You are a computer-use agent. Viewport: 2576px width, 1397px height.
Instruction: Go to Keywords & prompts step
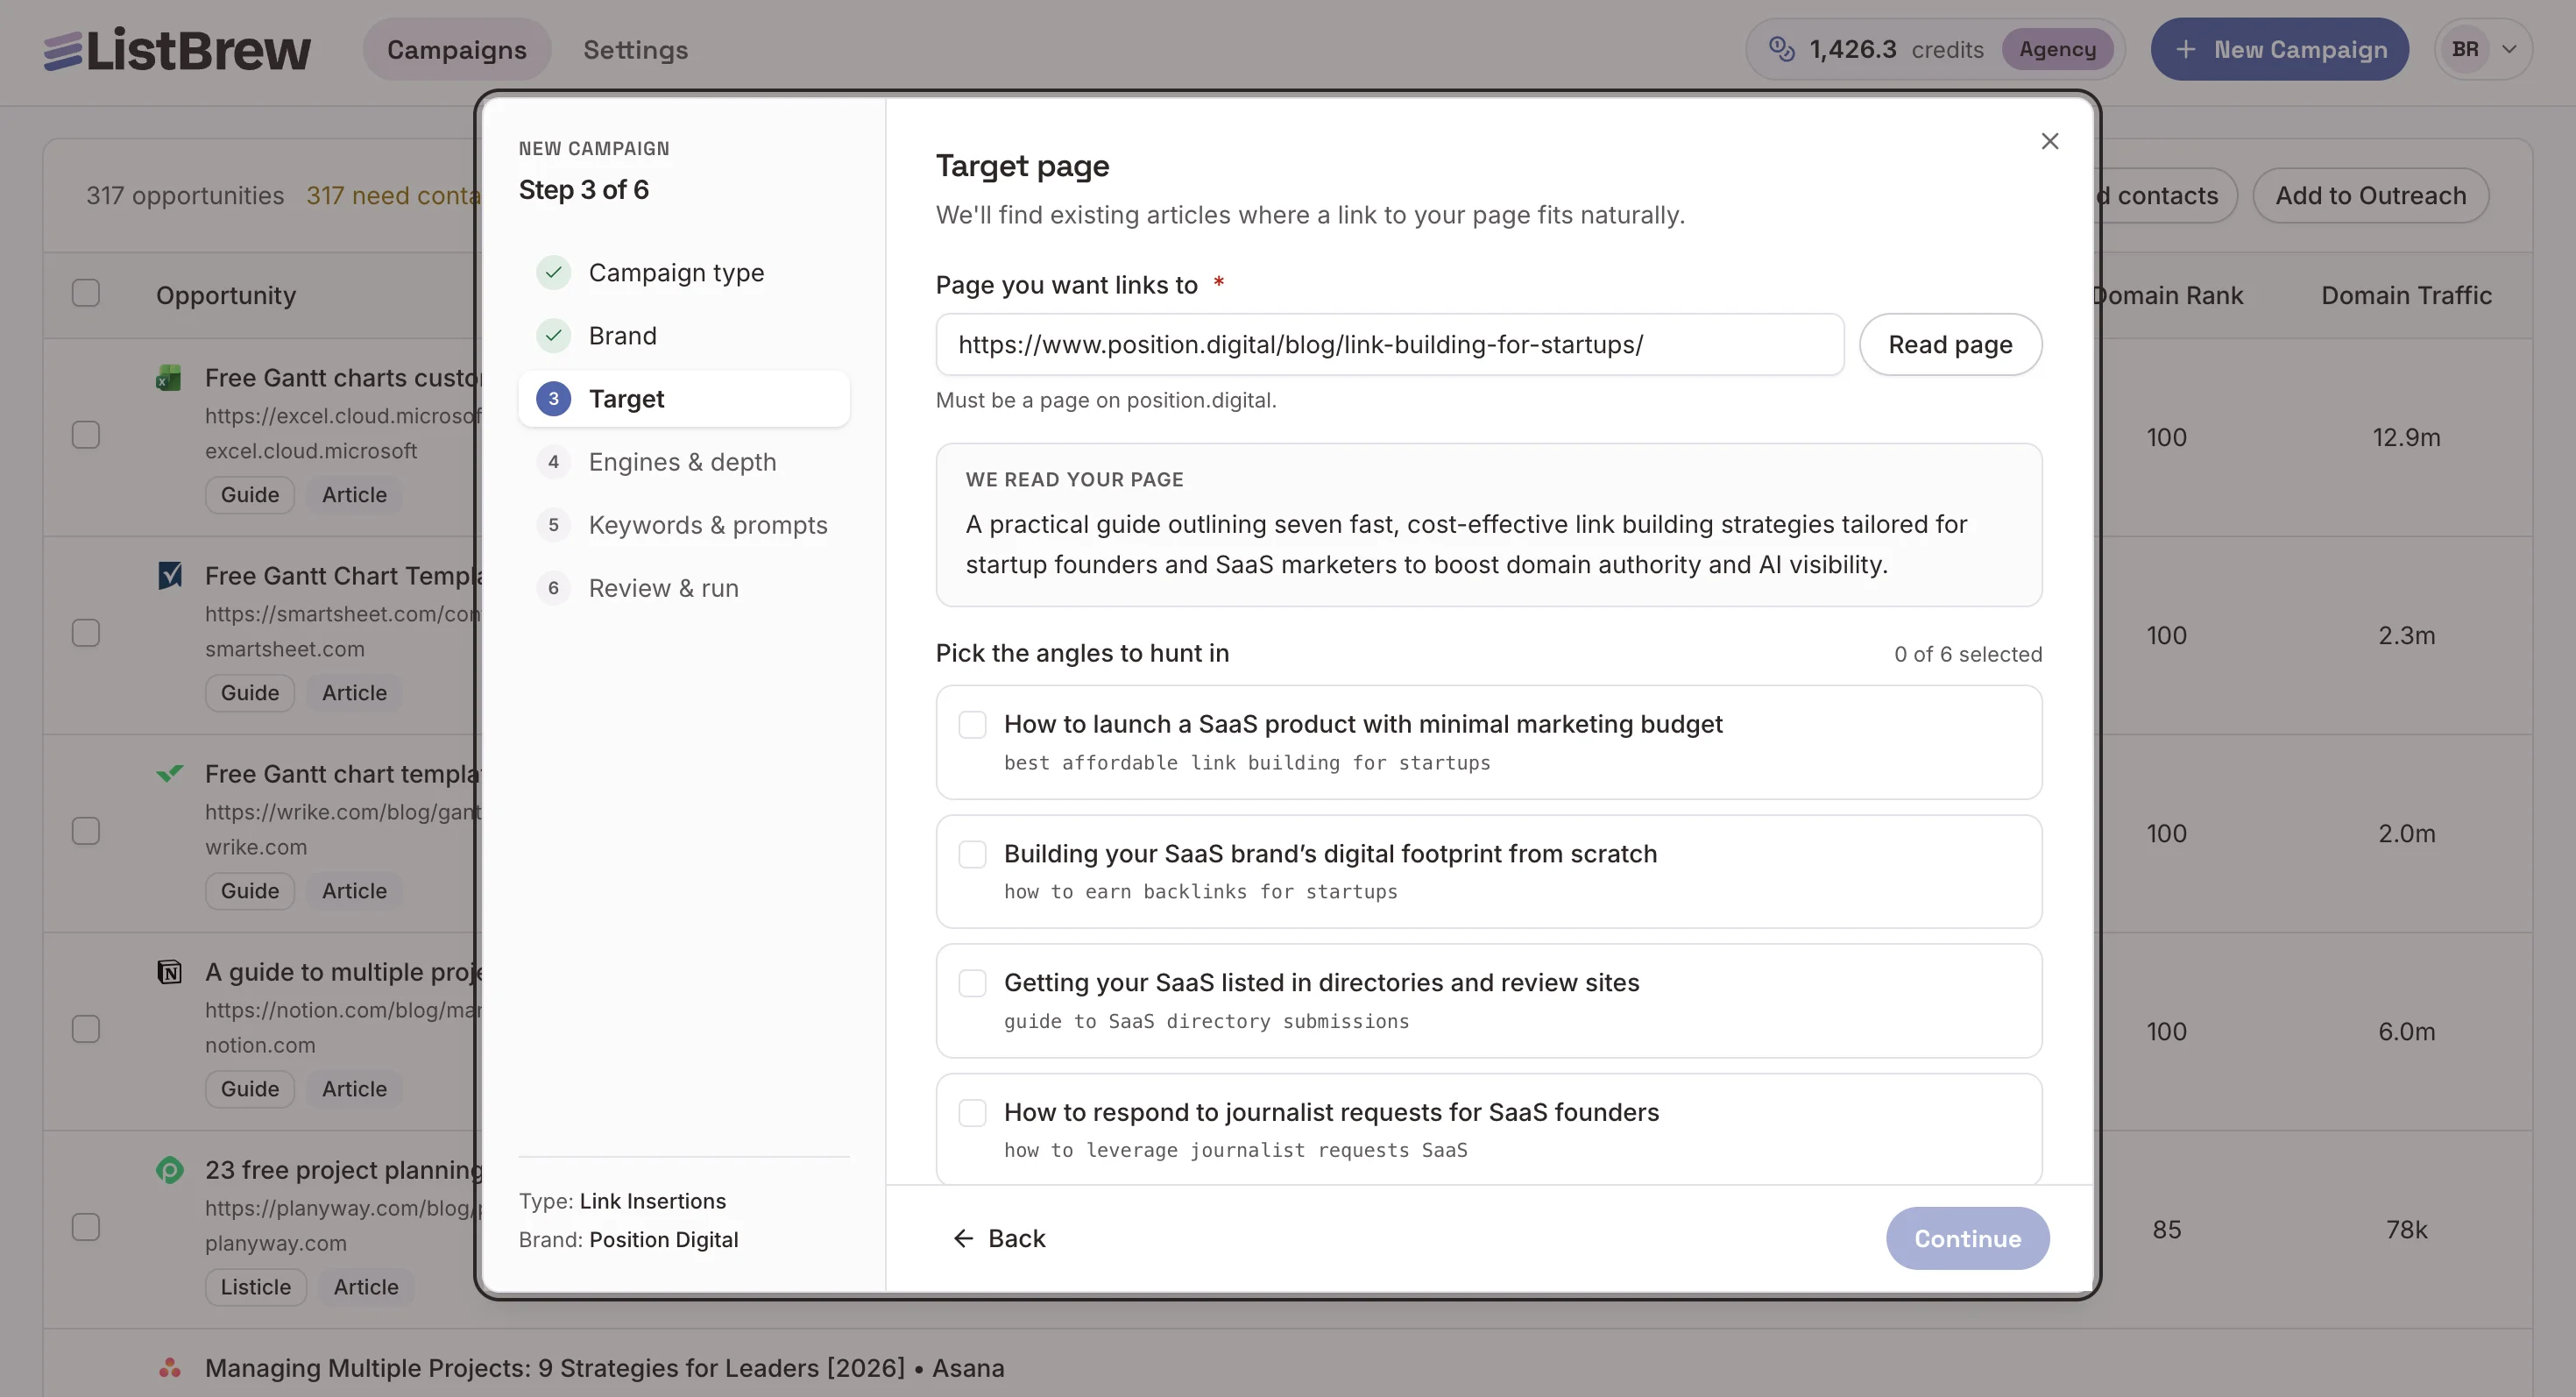[684, 524]
